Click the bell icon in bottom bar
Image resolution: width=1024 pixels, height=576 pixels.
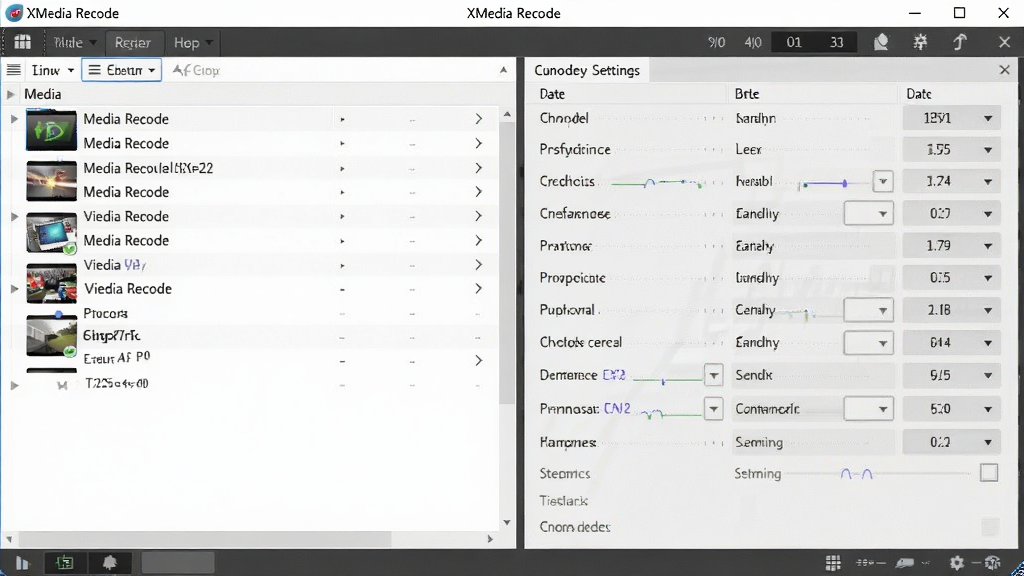tap(110, 562)
